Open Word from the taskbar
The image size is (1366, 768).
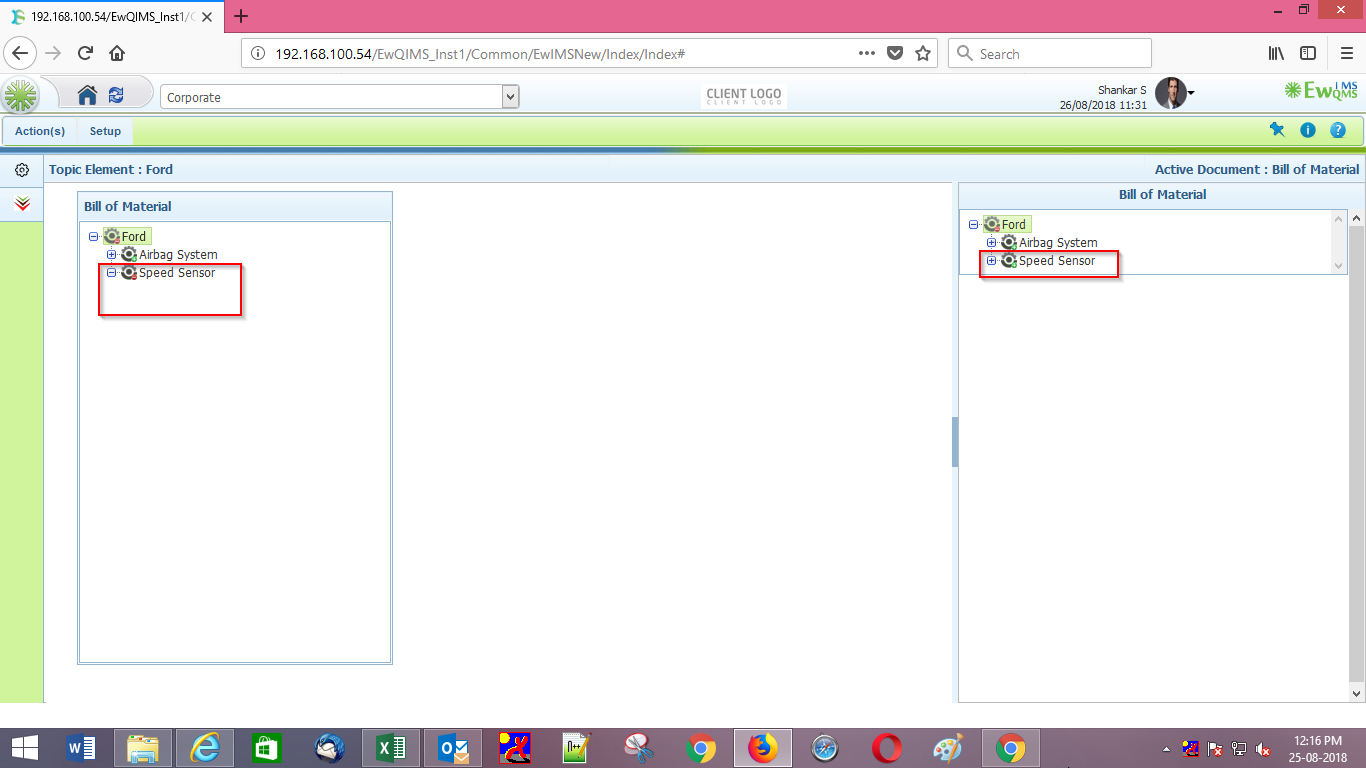(x=81, y=748)
